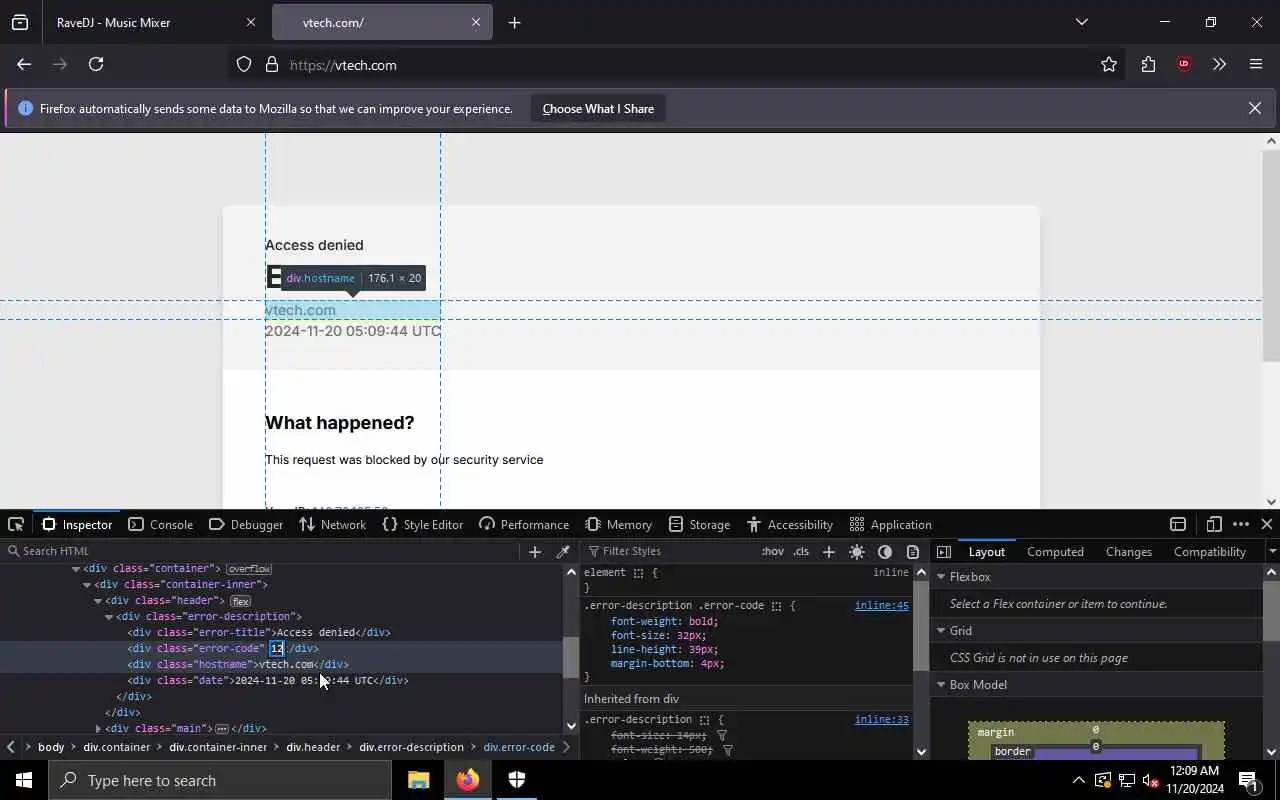Screen dimensions: 1280x800
Task: Open the Extensions puzzle icon
Action: coord(1148,65)
